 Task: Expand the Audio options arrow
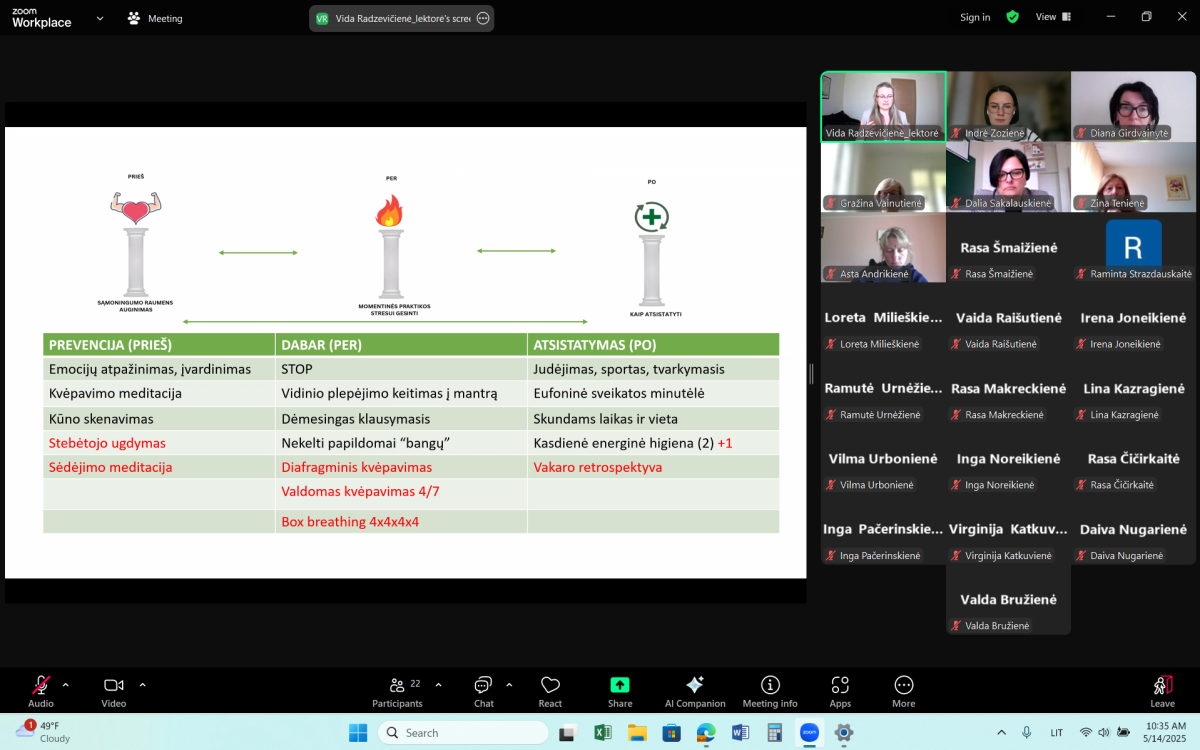coord(66,685)
